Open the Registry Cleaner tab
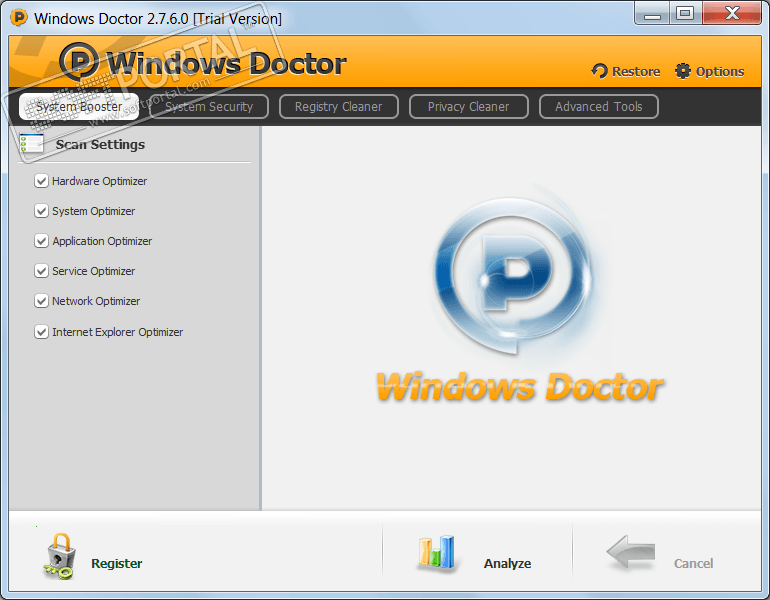 [338, 107]
